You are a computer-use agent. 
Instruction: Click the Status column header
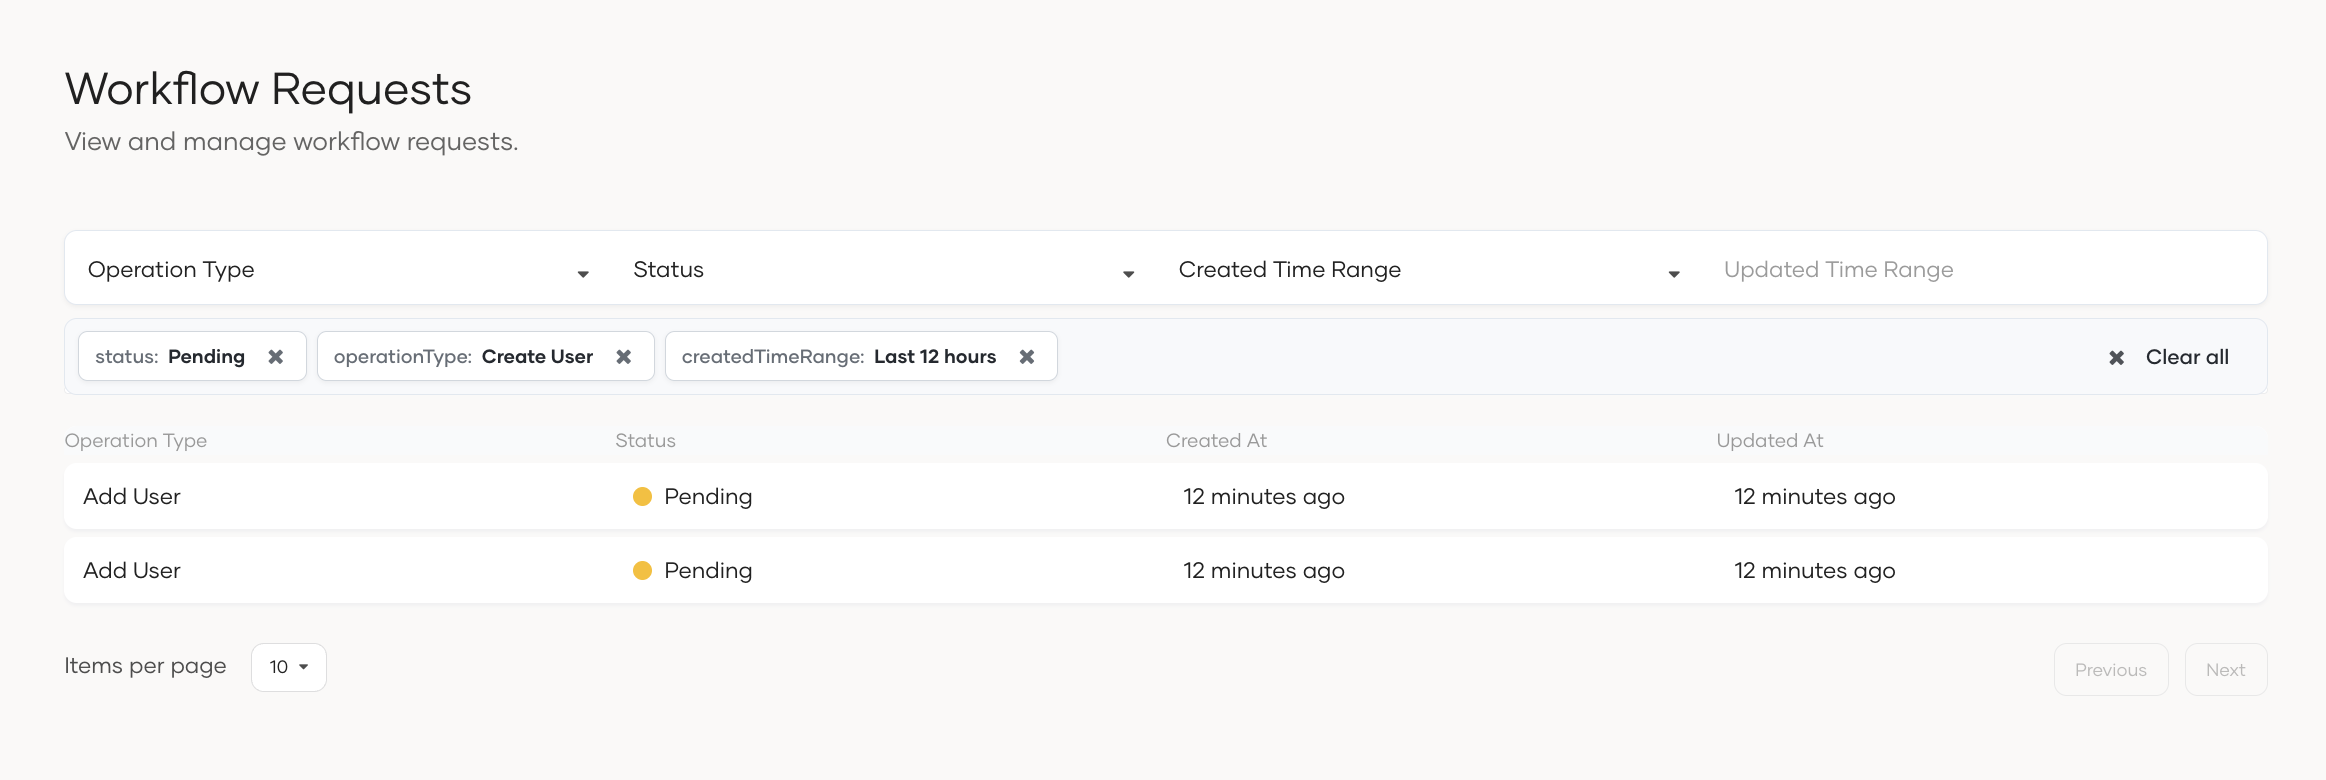click(x=646, y=441)
